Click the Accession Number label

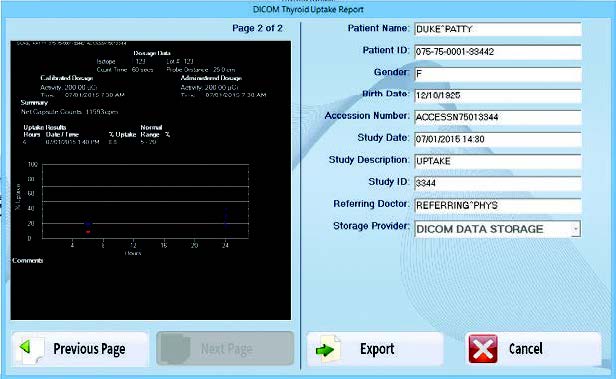coord(367,115)
